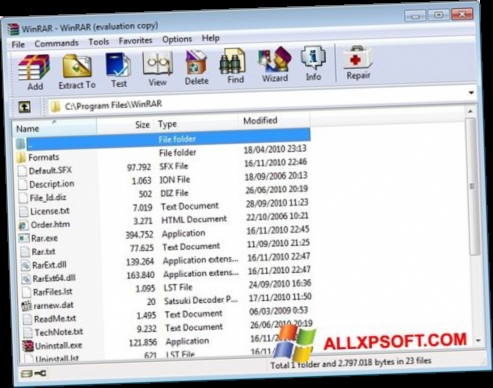Open the Tools menu

pyautogui.click(x=99, y=42)
